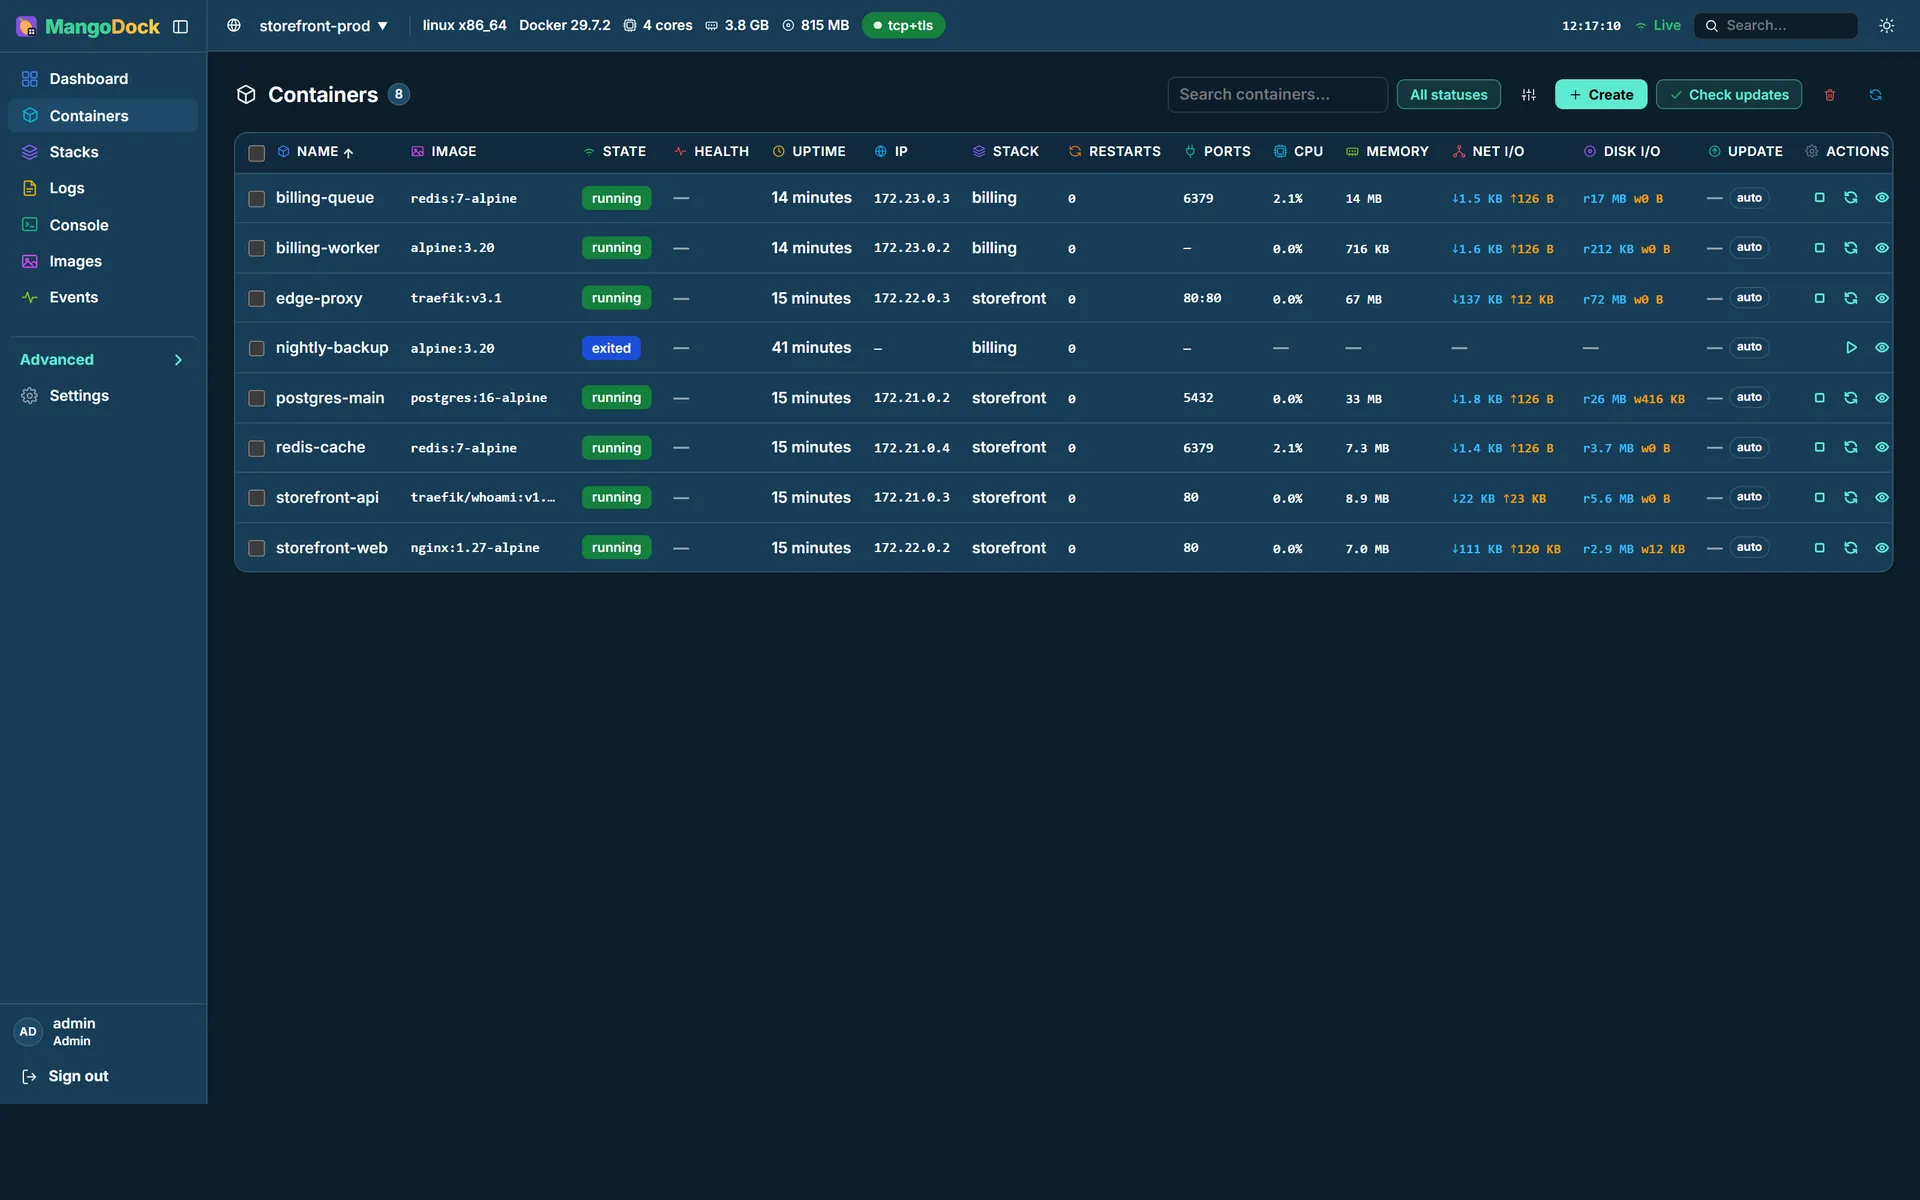Refresh the containers list icon
Viewport: 1920px width, 1200px height.
(x=1875, y=95)
